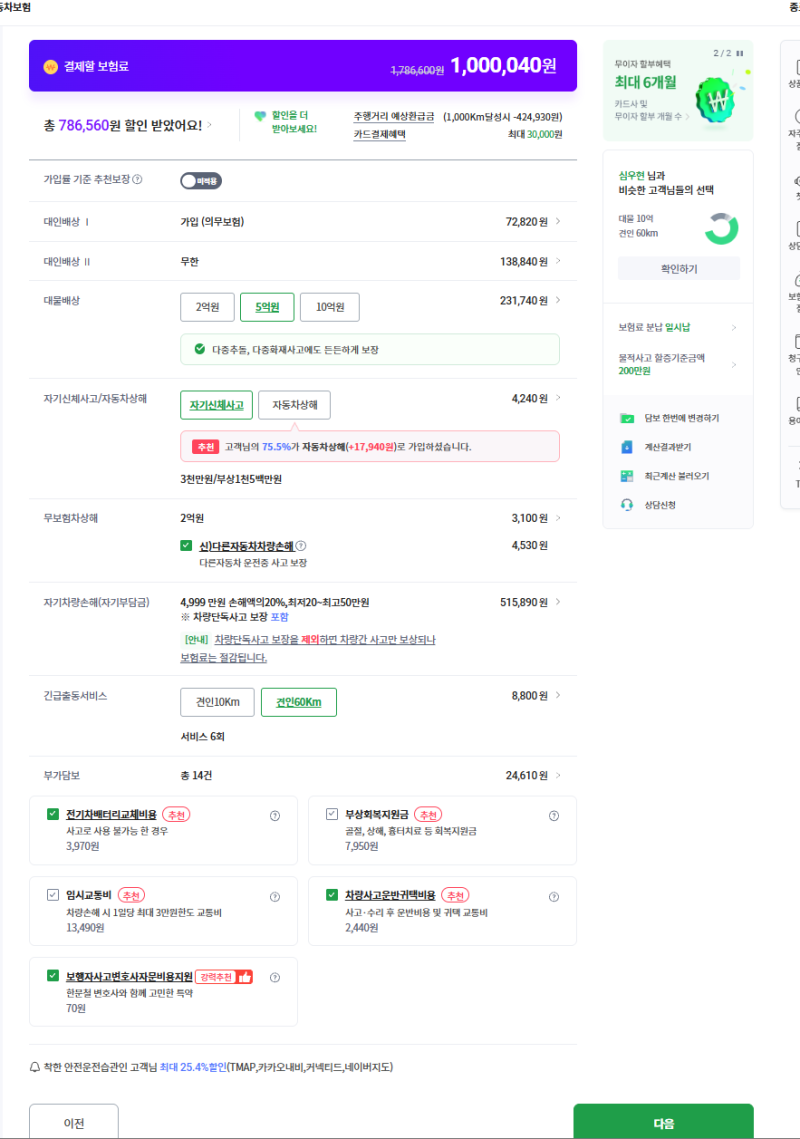
Task: Uncheck 차량사고운반귀택비용 checkbox
Action: click(x=331, y=895)
